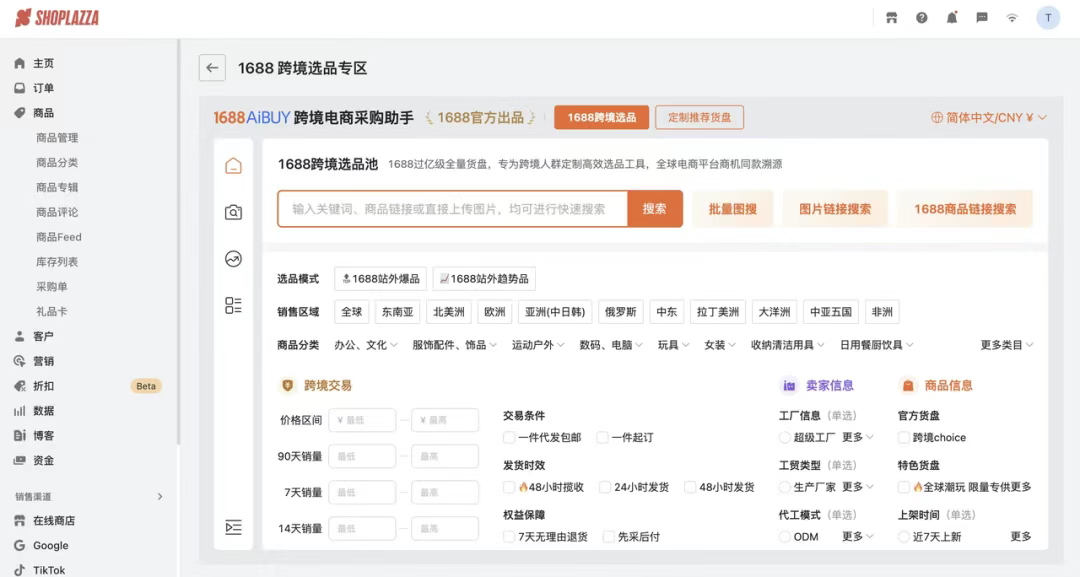Select the camera image-search icon in the sidebar
This screenshot has height=577, width=1080.
click(233, 211)
